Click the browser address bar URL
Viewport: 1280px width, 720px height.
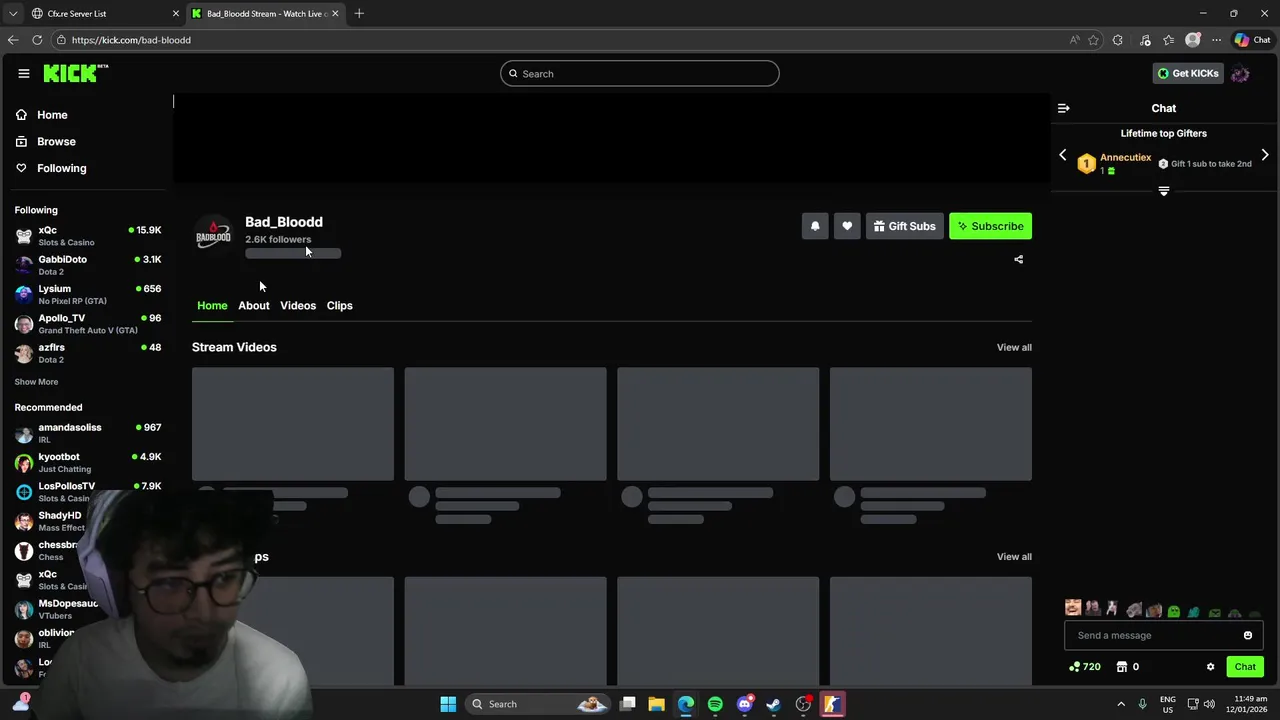(x=131, y=40)
